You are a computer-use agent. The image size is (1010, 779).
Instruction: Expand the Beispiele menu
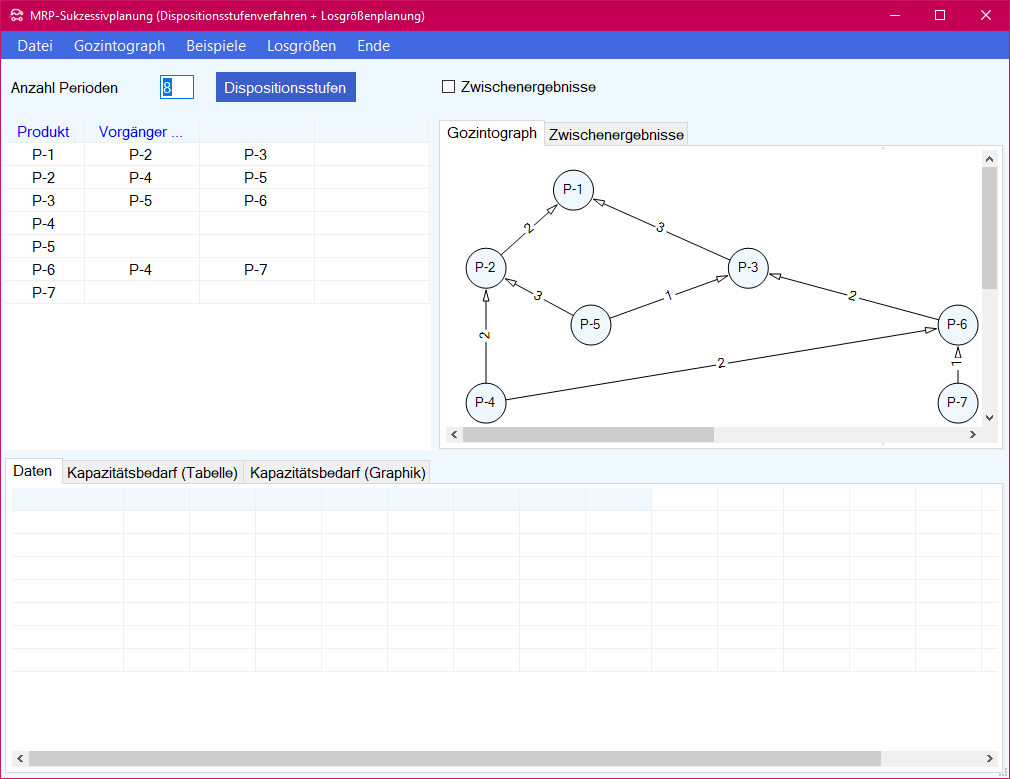point(216,46)
